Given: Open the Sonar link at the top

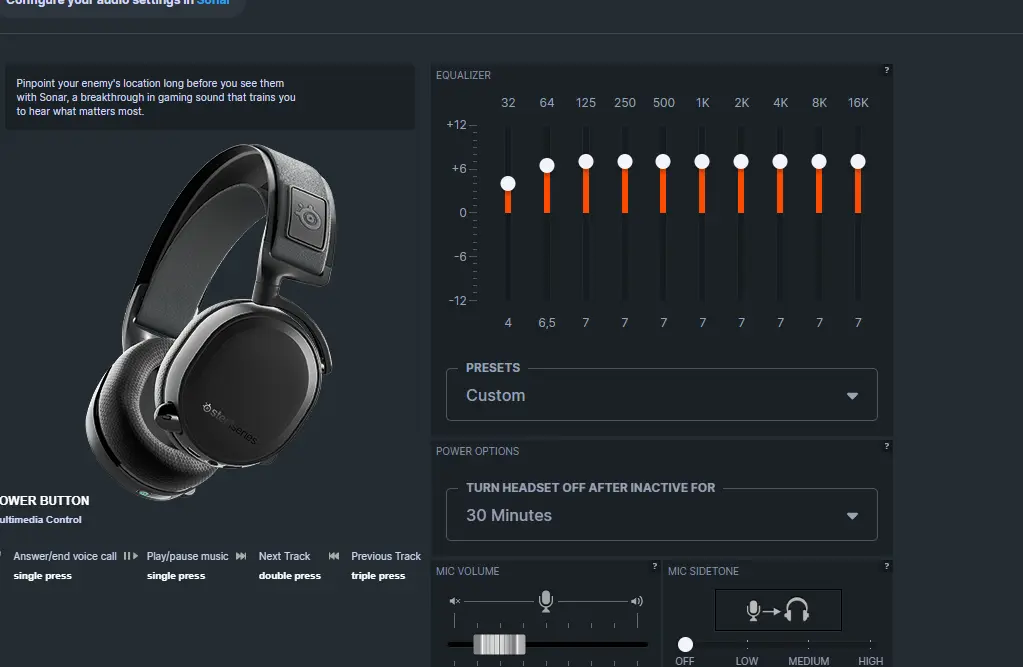Looking at the screenshot, I should (x=213, y=3).
